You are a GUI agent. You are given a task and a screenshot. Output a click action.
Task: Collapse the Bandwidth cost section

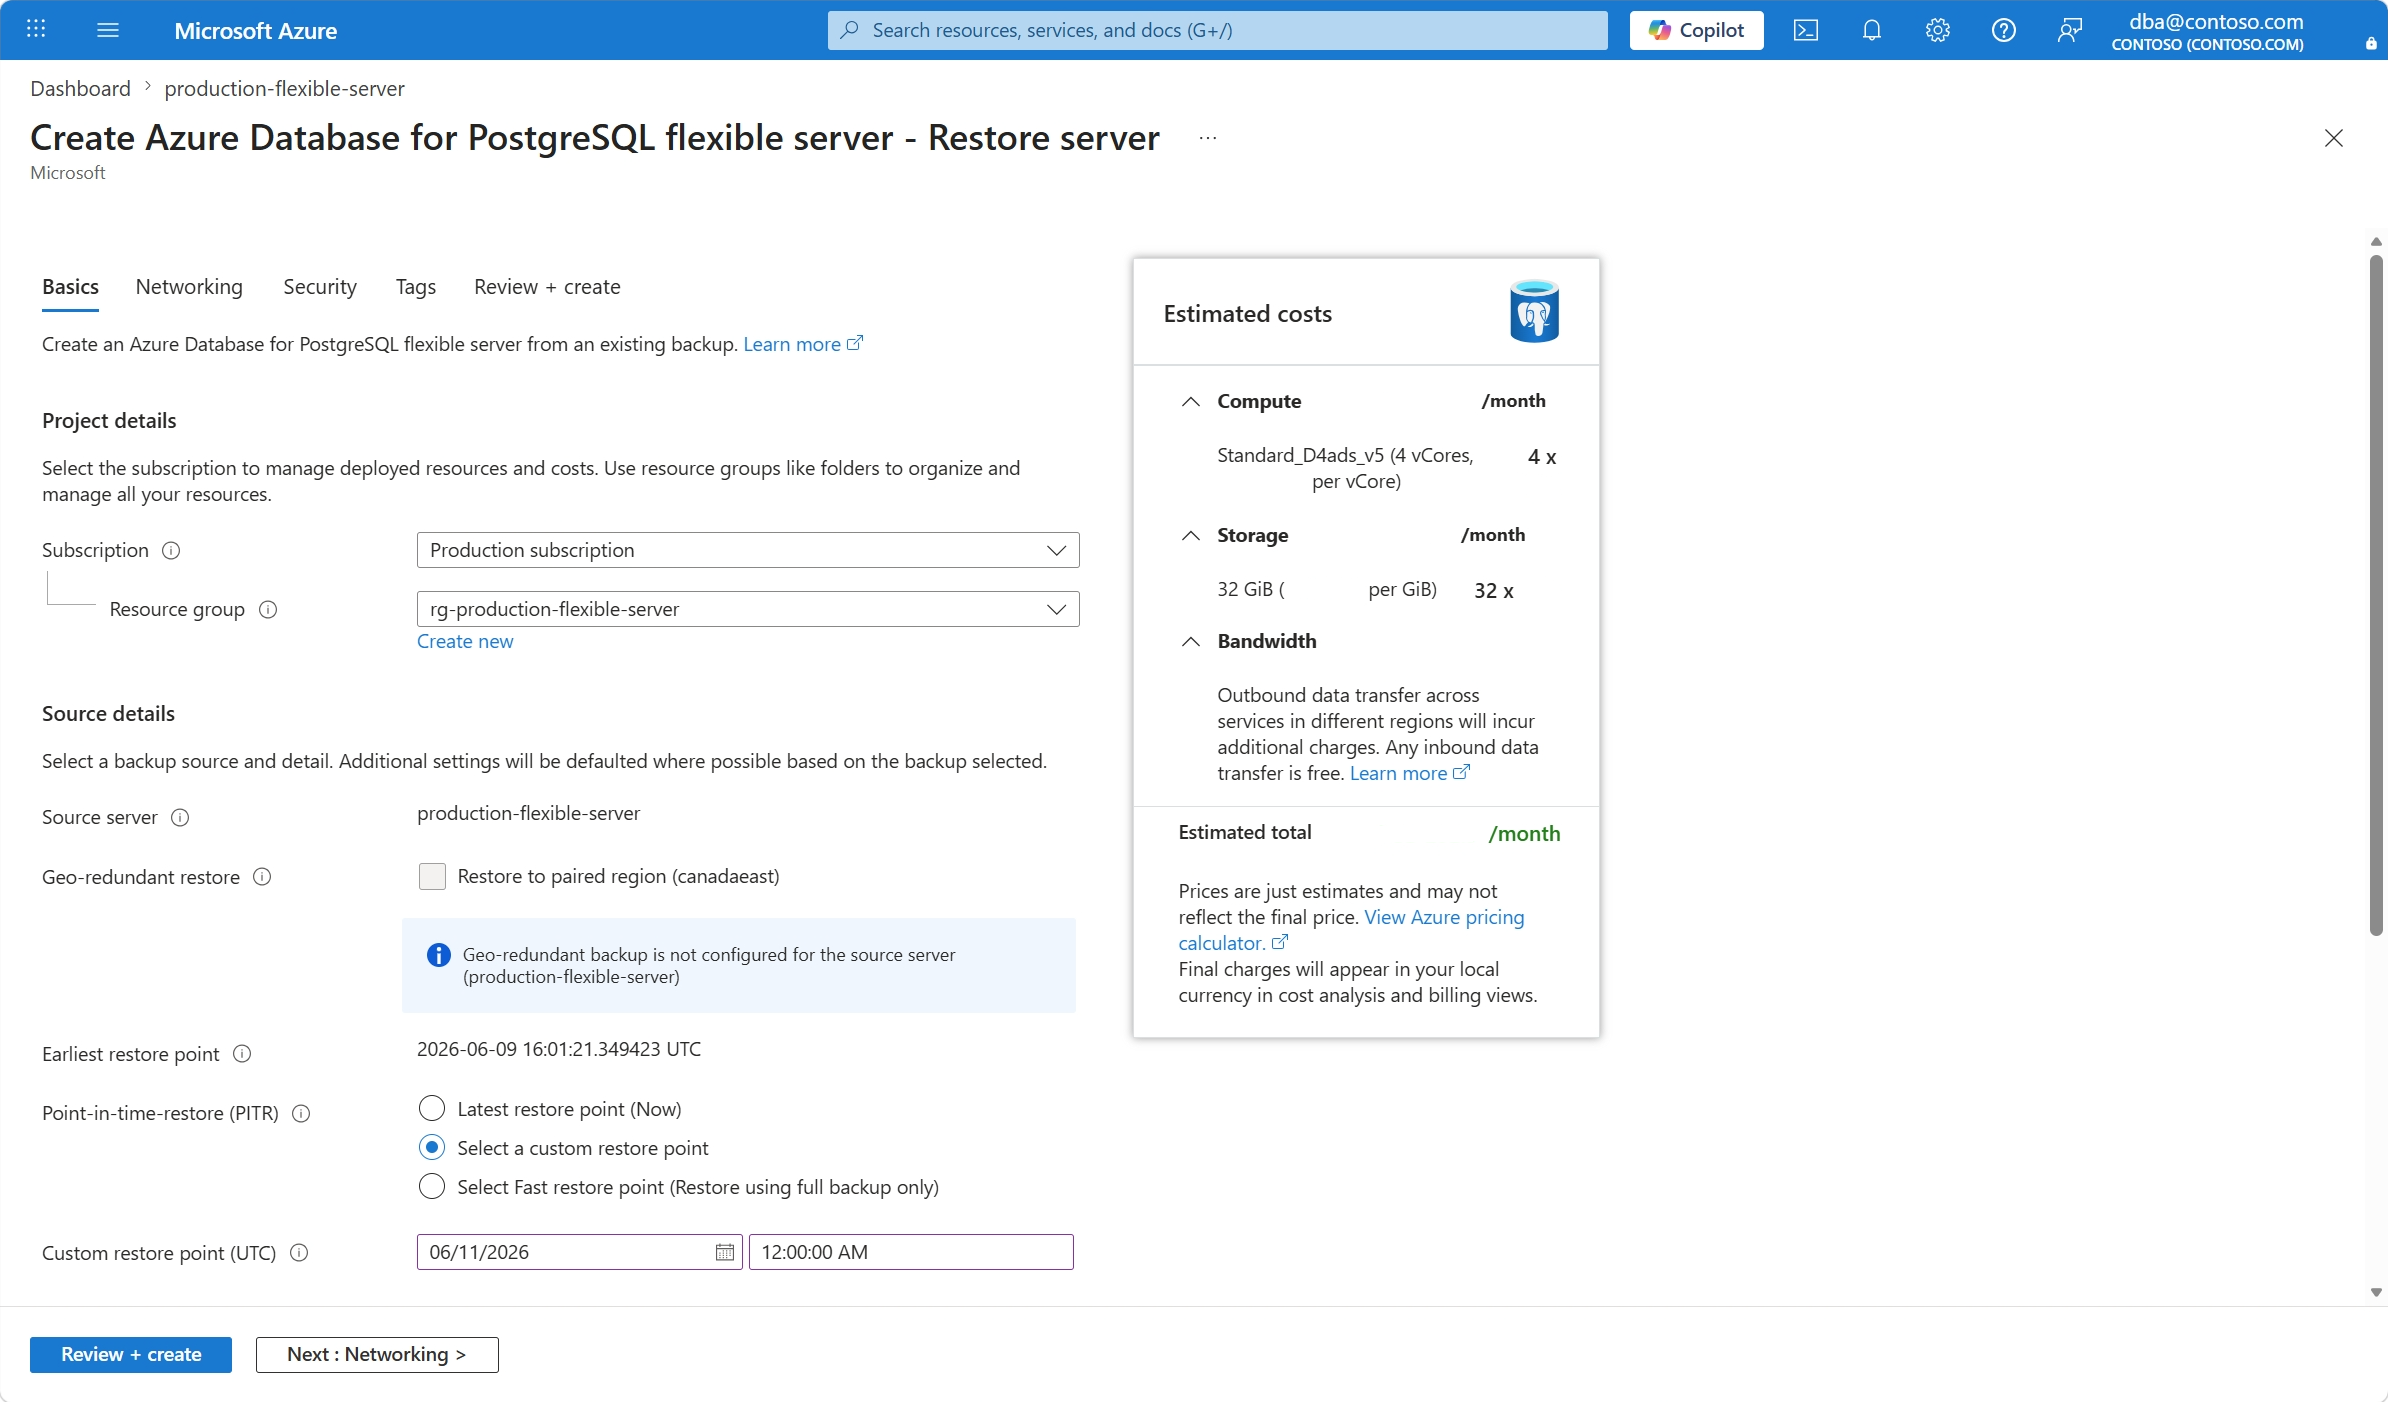tap(1190, 641)
